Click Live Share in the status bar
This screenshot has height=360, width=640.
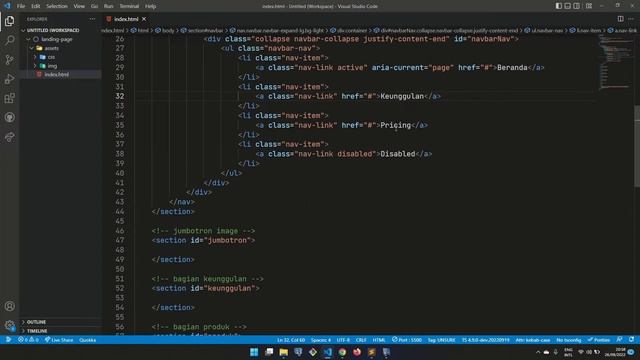[59, 340]
